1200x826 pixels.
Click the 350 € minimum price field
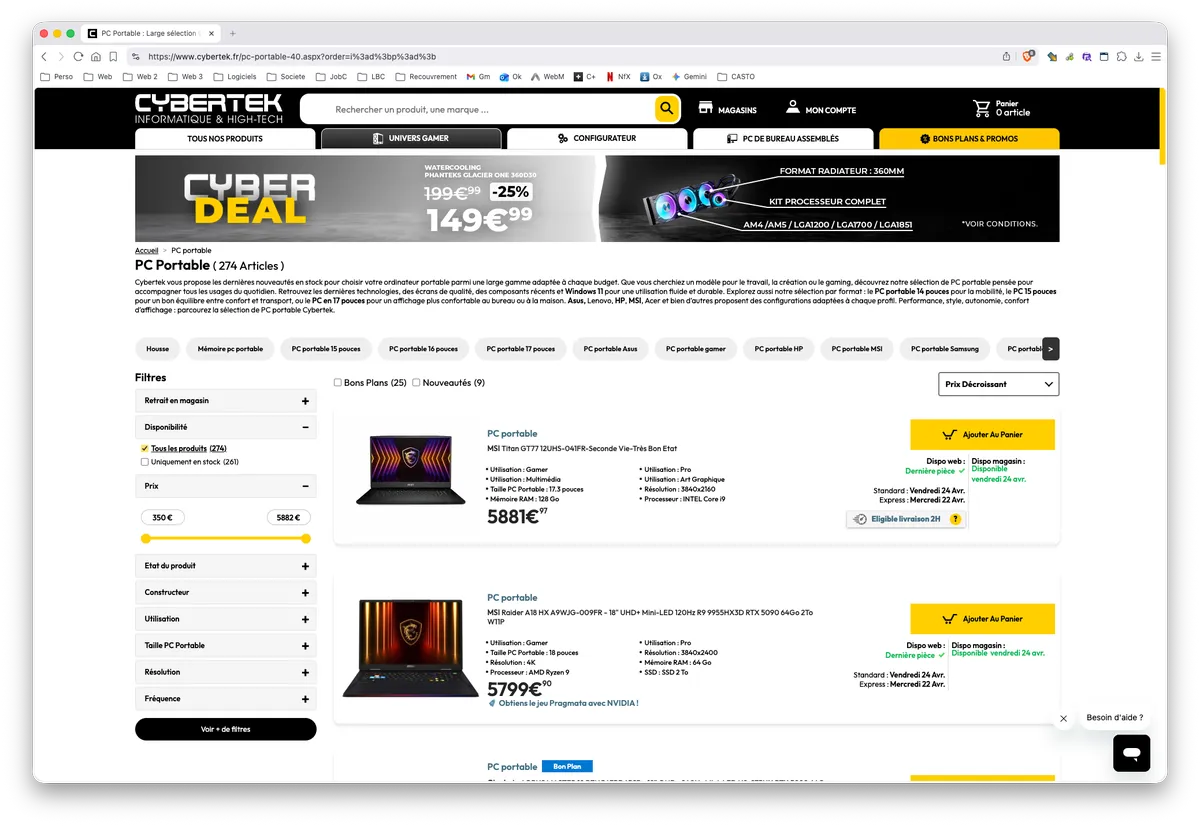coord(163,518)
